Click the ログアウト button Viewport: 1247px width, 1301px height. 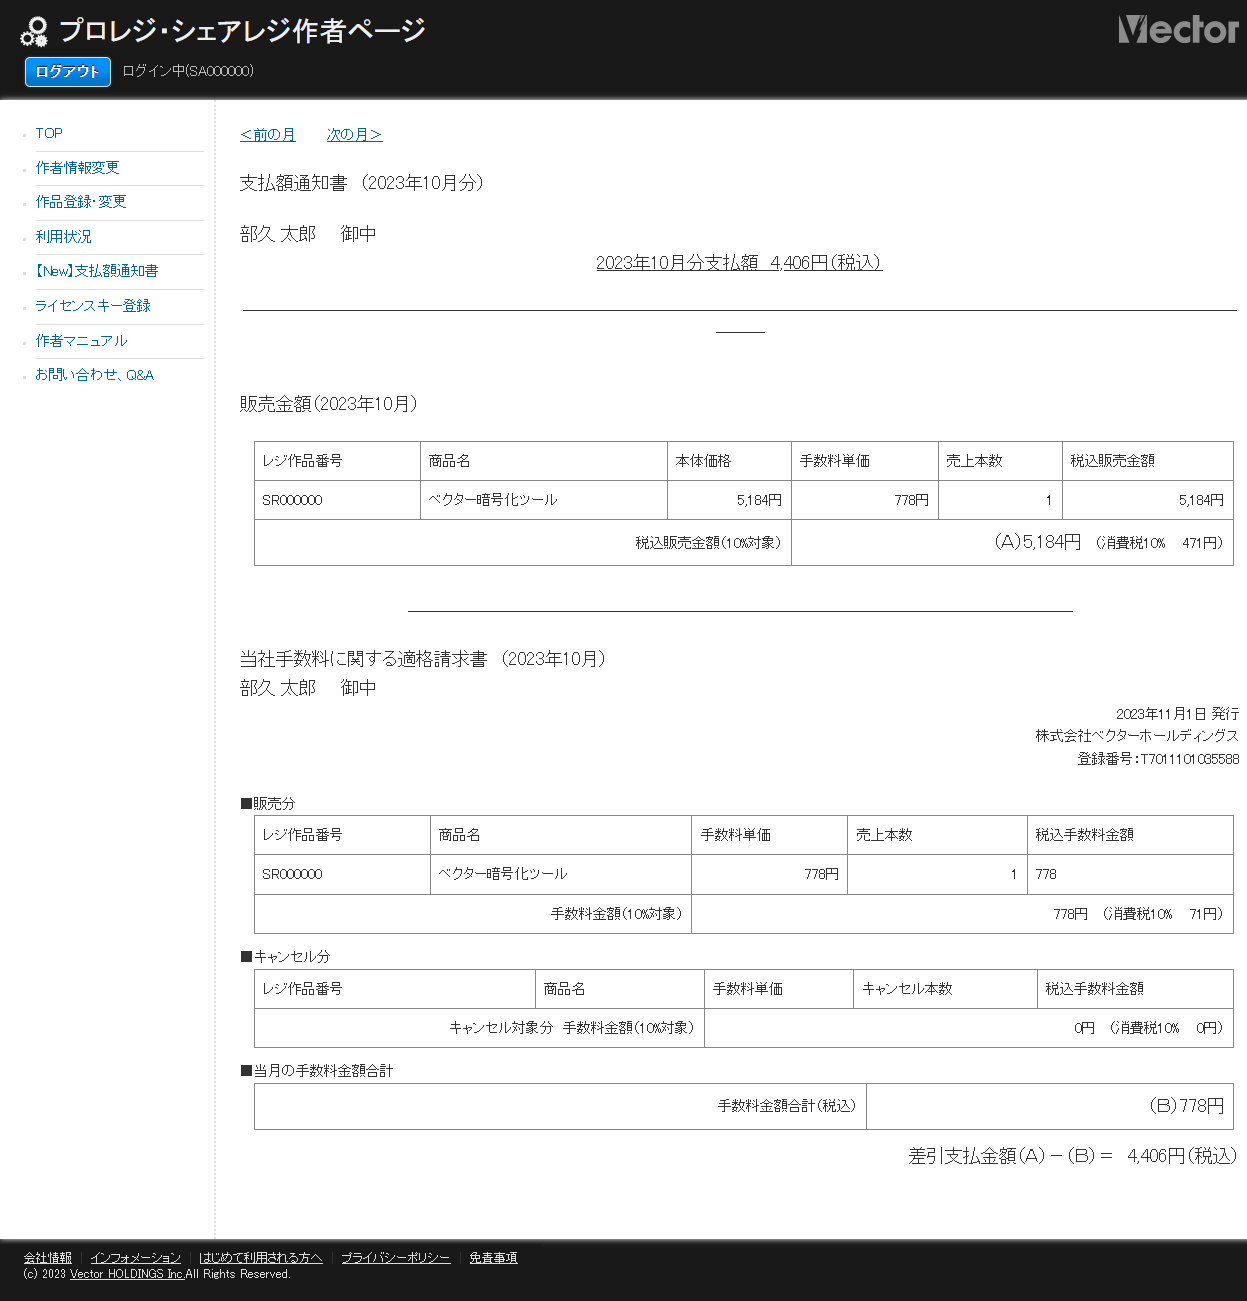coord(68,71)
